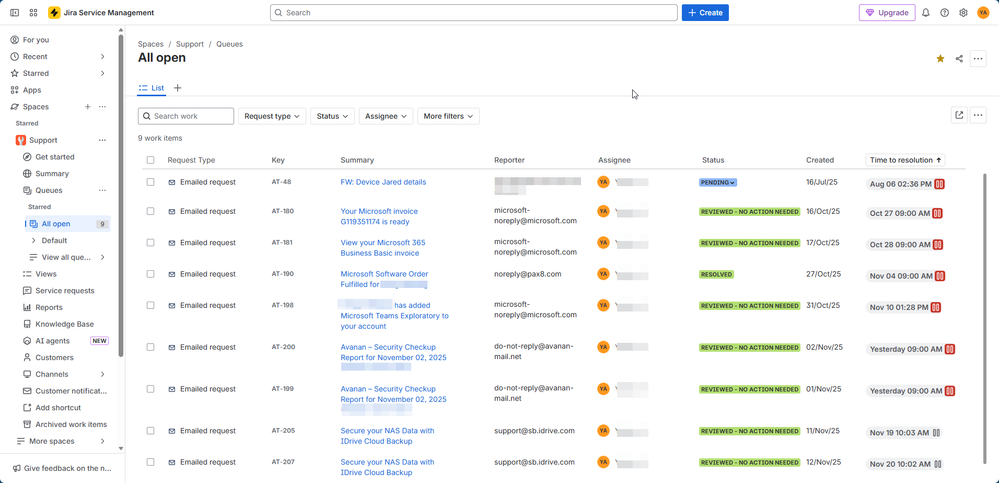Click the top Search field
This screenshot has height=483, width=999.
point(473,13)
